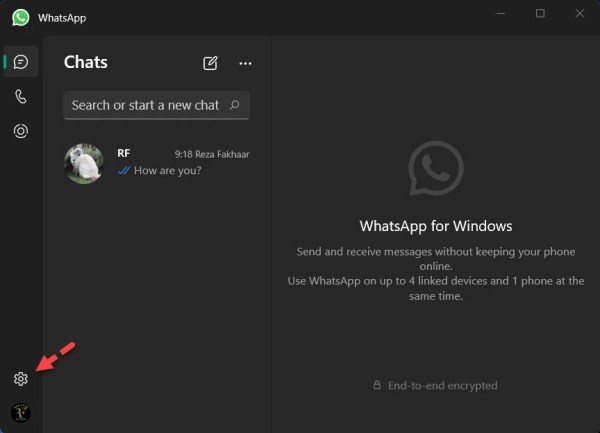Viewport: 600px width, 433px height.
Task: Maximize the WhatsApp window
Action: pyautogui.click(x=540, y=13)
